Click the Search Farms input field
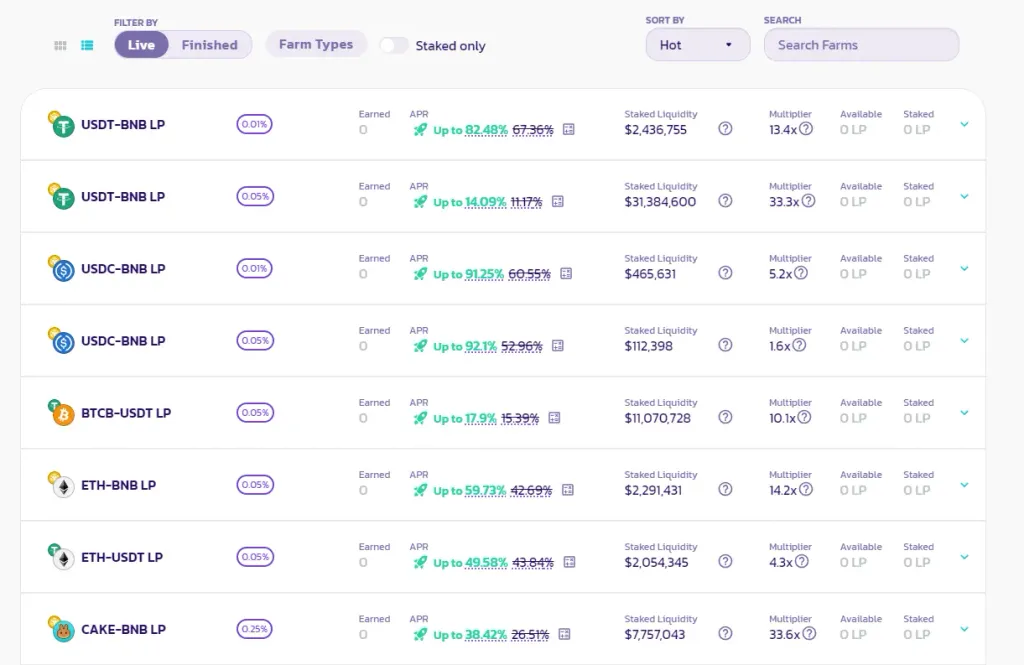The height and width of the screenshot is (665, 1024). click(x=860, y=45)
